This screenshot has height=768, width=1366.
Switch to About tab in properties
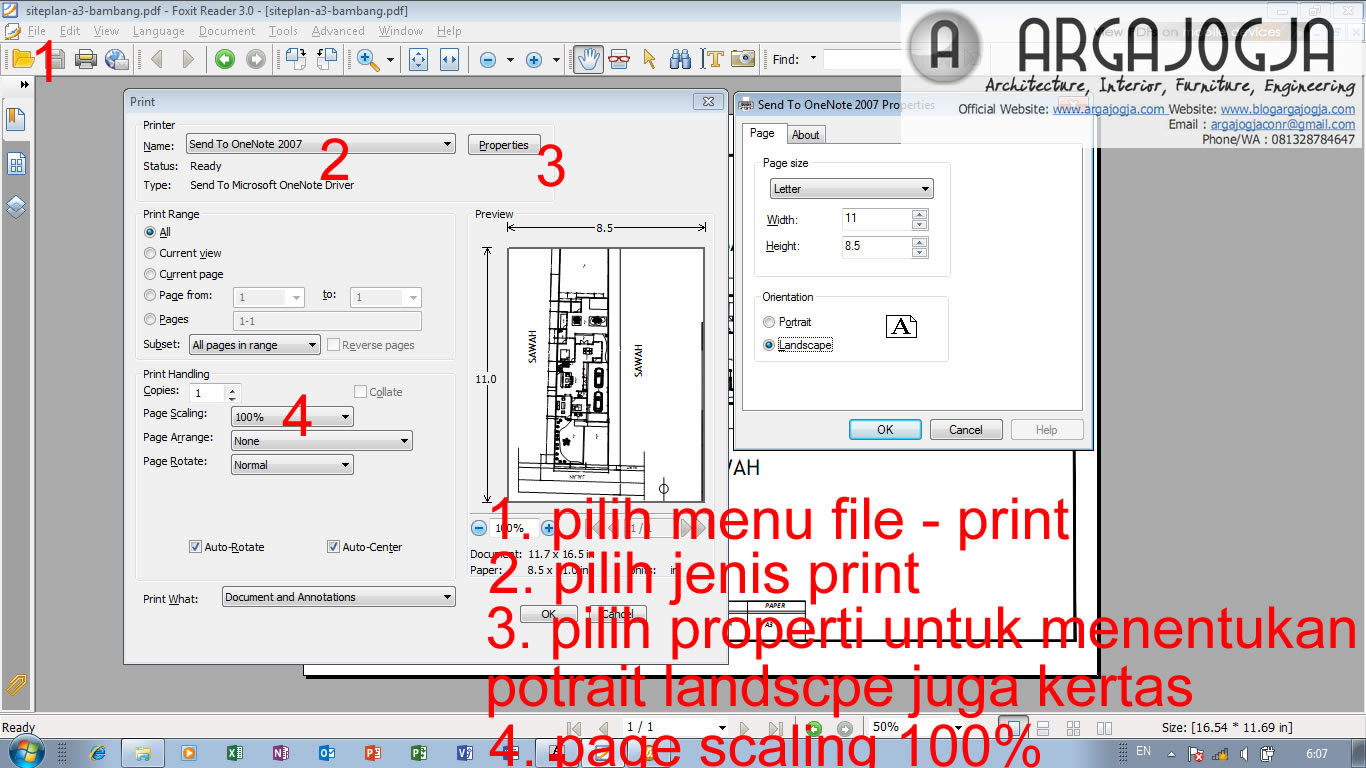805,135
